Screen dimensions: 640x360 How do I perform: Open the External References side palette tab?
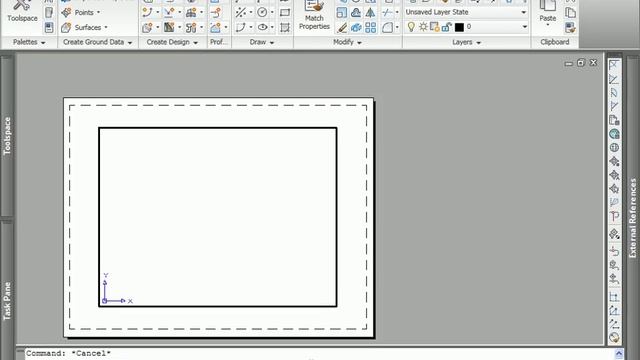tap(633, 218)
